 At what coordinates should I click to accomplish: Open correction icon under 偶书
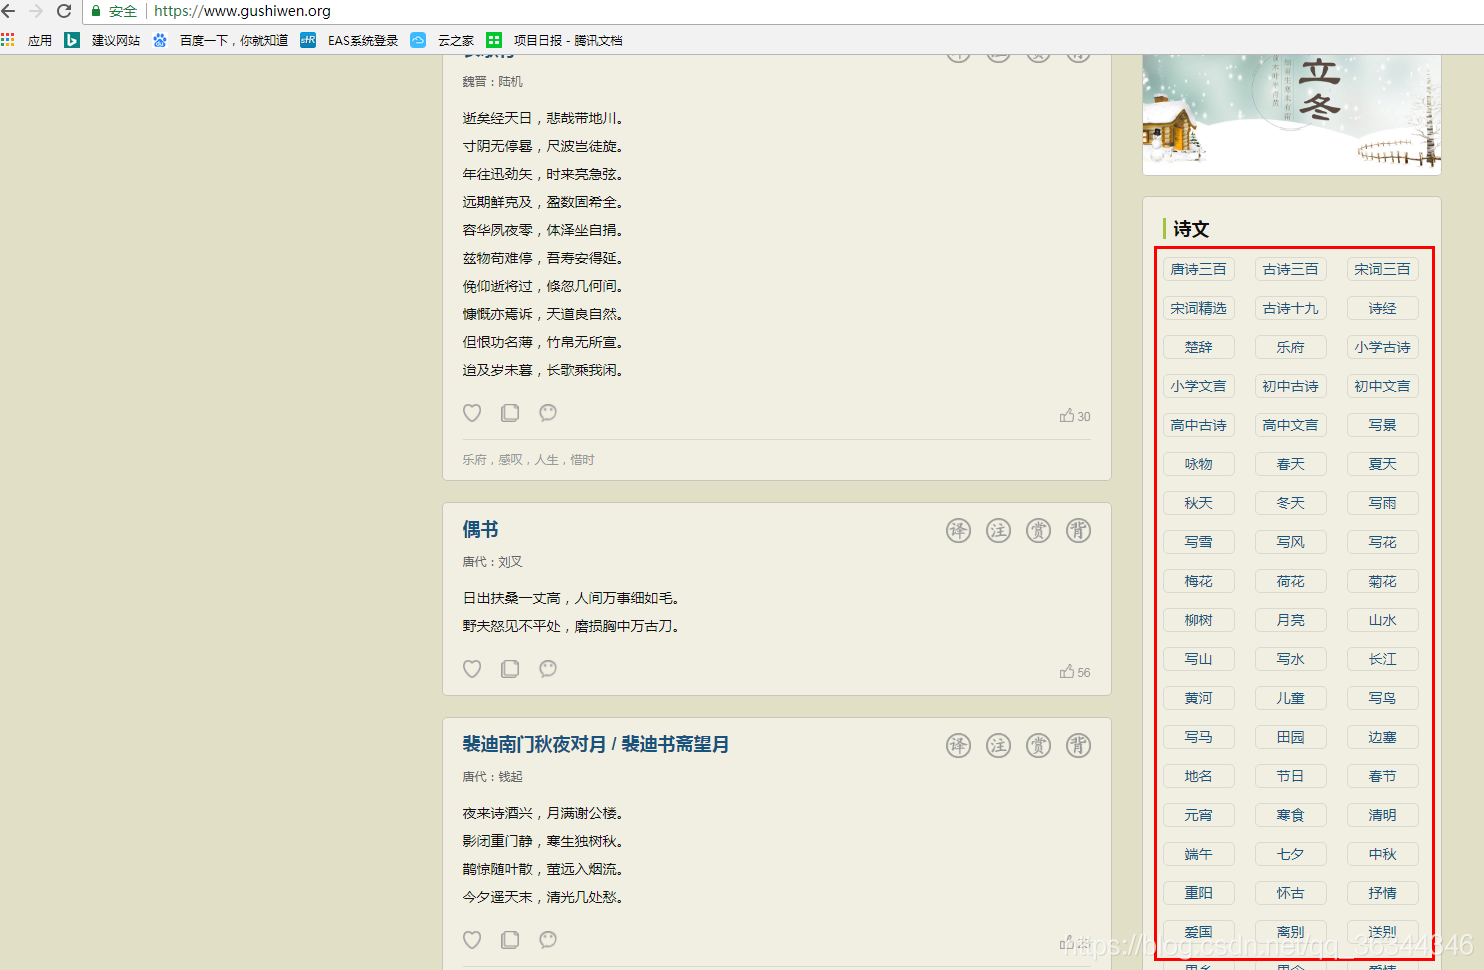pyautogui.click(x=548, y=669)
